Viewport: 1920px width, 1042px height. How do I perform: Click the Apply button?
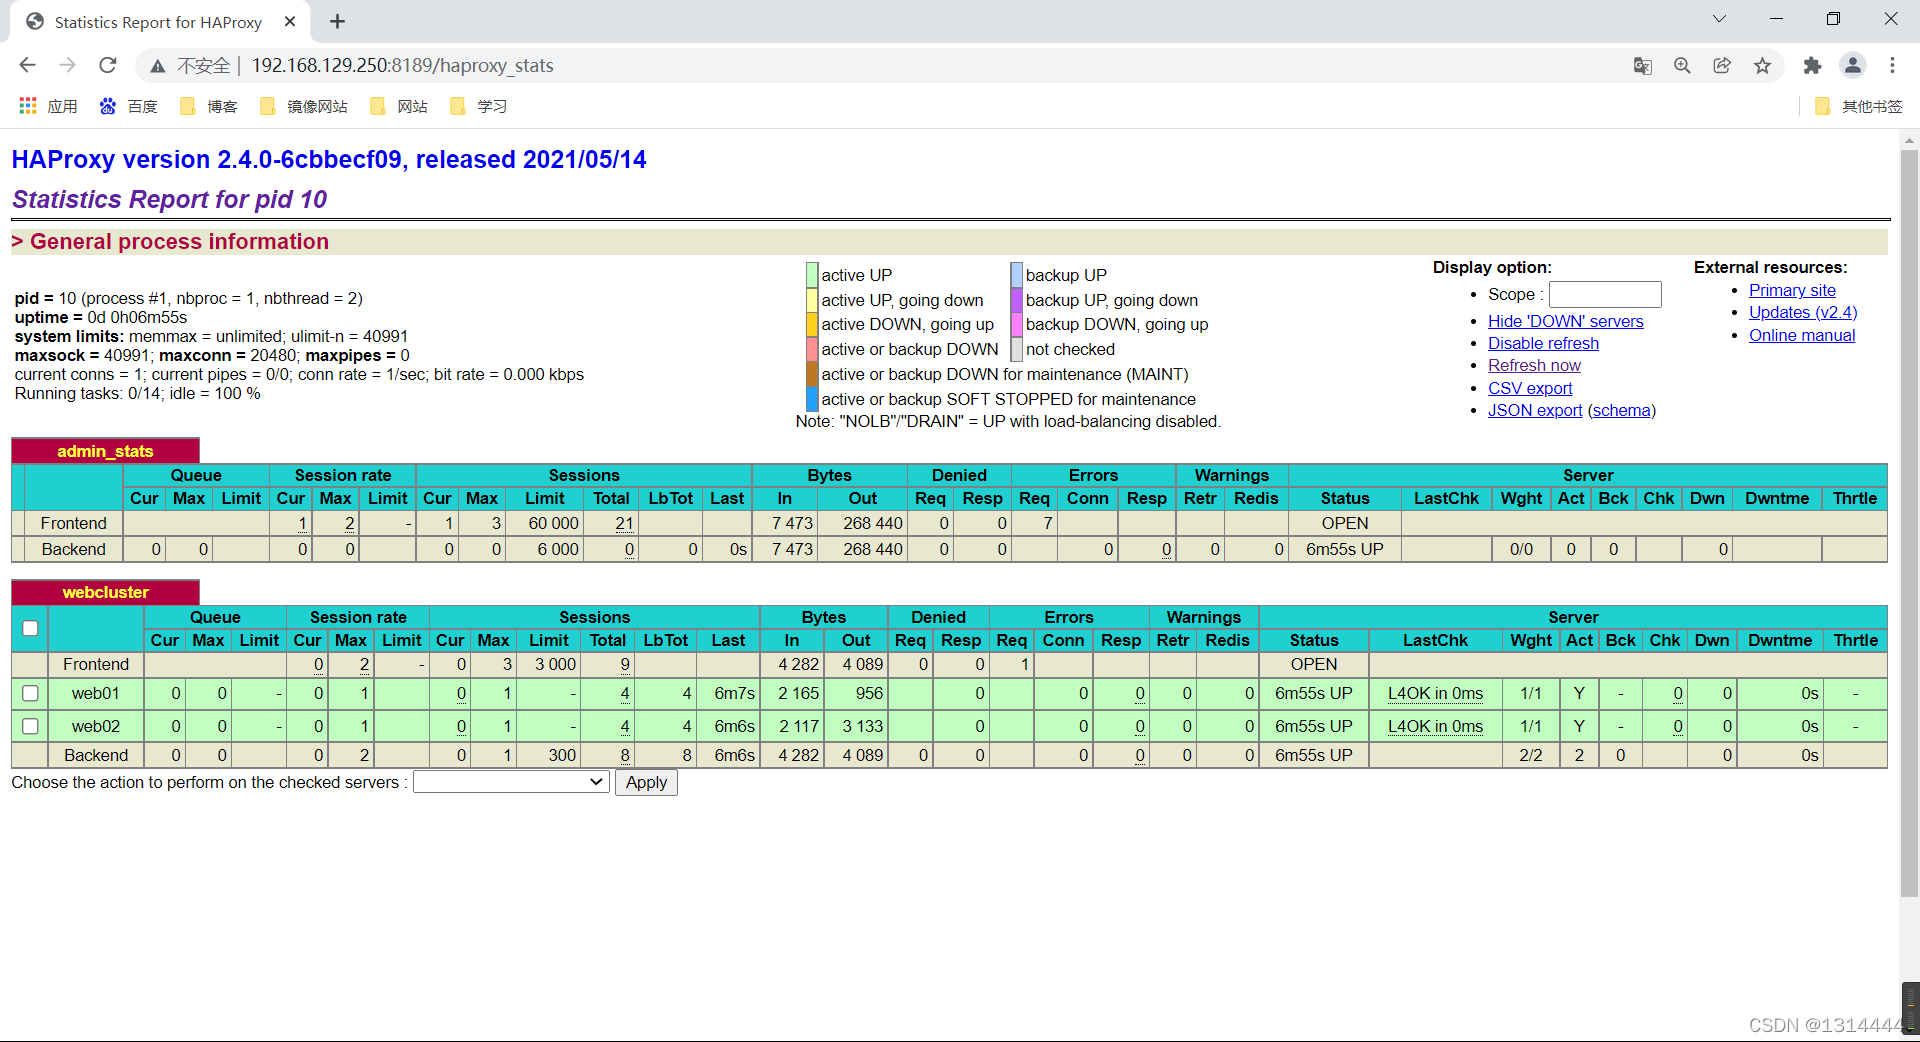646,782
